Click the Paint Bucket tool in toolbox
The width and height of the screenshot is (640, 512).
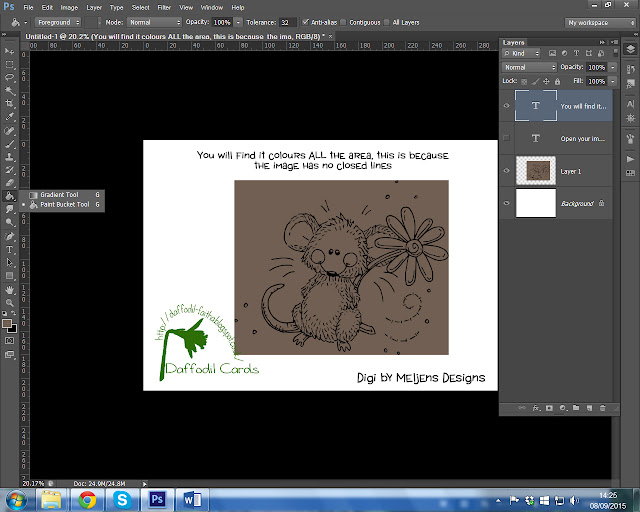9,196
